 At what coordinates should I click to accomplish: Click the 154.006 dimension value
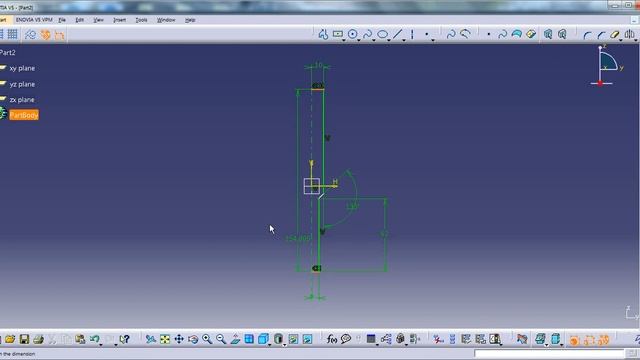click(298, 238)
